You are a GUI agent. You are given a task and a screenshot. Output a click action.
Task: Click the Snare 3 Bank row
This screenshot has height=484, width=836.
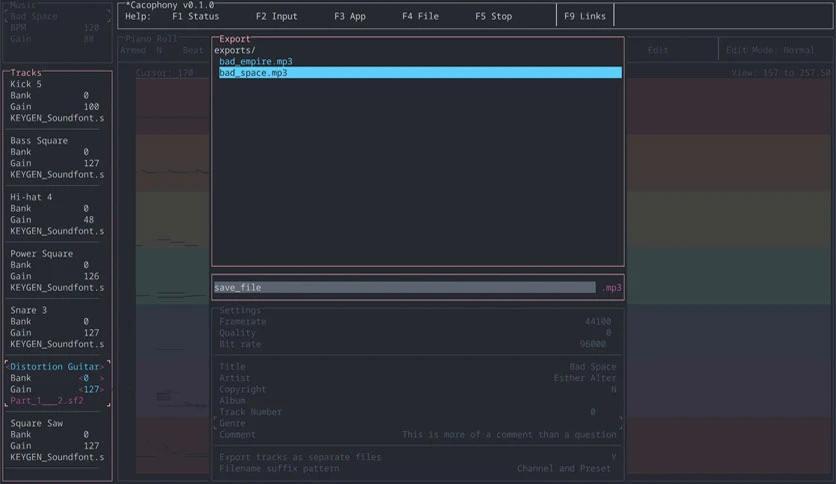(49, 321)
